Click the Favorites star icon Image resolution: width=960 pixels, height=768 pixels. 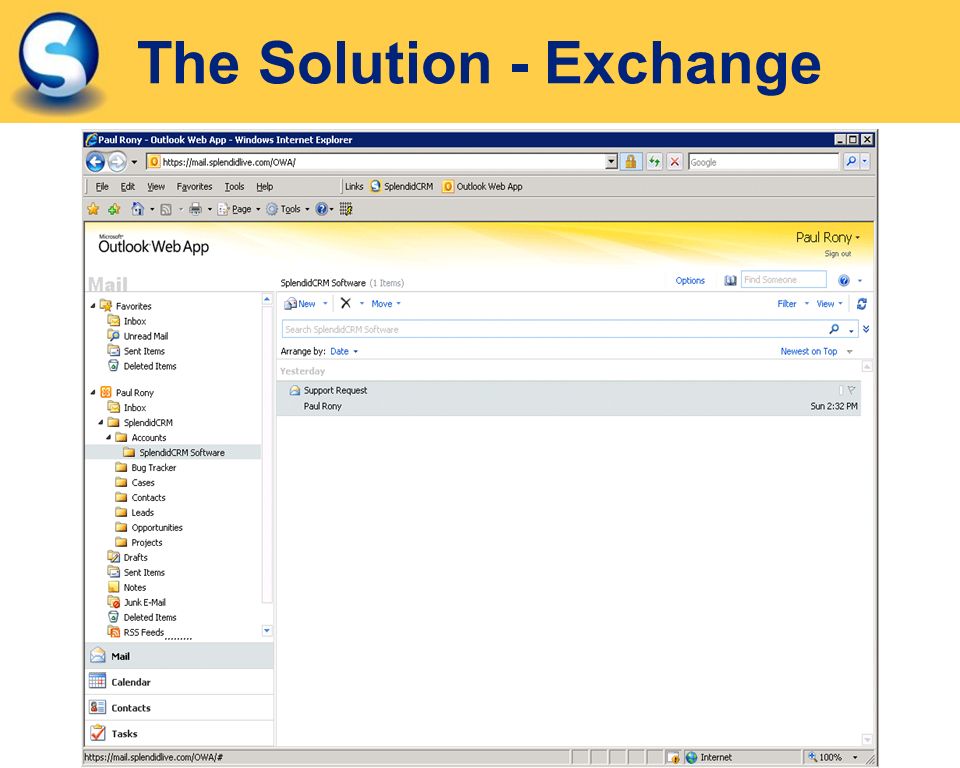point(93,209)
